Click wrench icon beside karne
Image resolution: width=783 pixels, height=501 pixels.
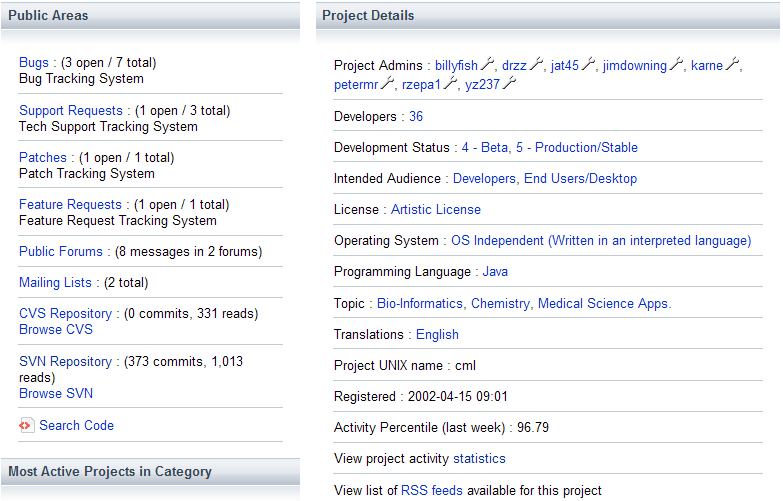(733, 65)
